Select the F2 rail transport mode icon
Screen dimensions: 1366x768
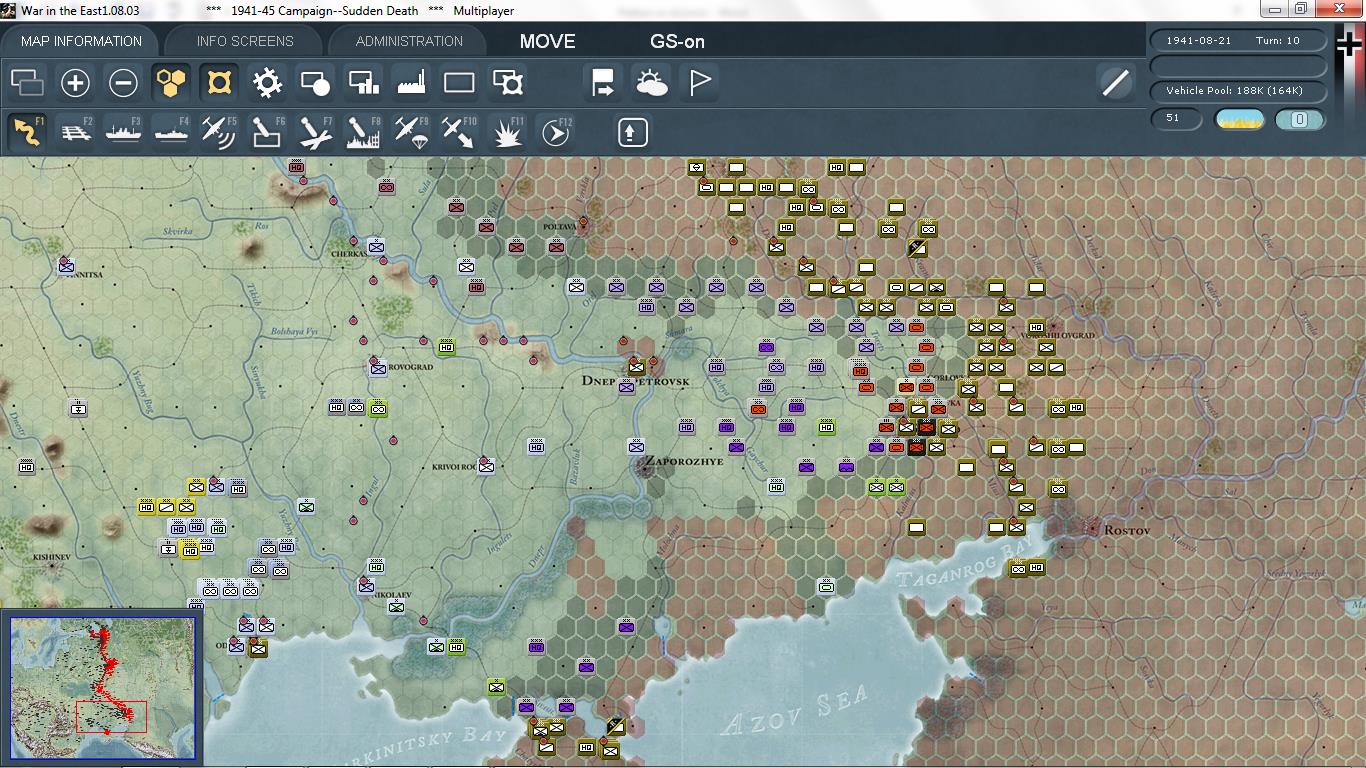click(x=76, y=131)
